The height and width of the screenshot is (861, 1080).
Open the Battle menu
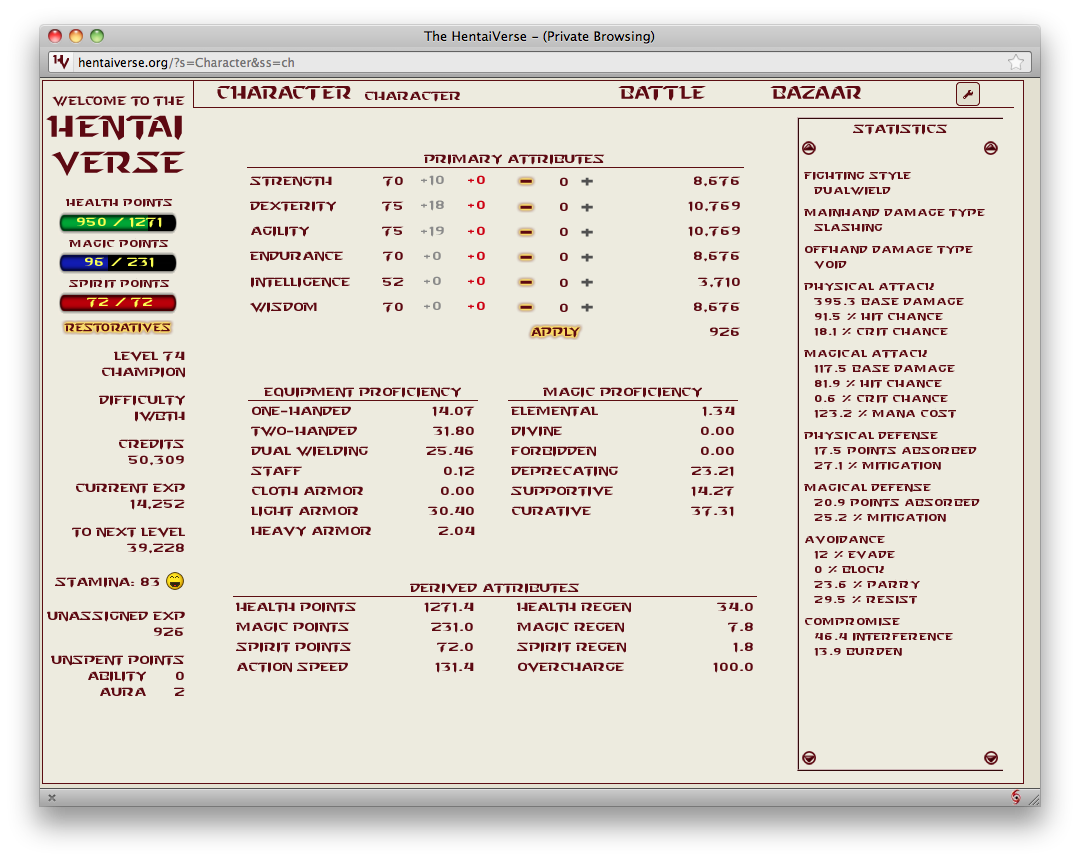(662, 93)
